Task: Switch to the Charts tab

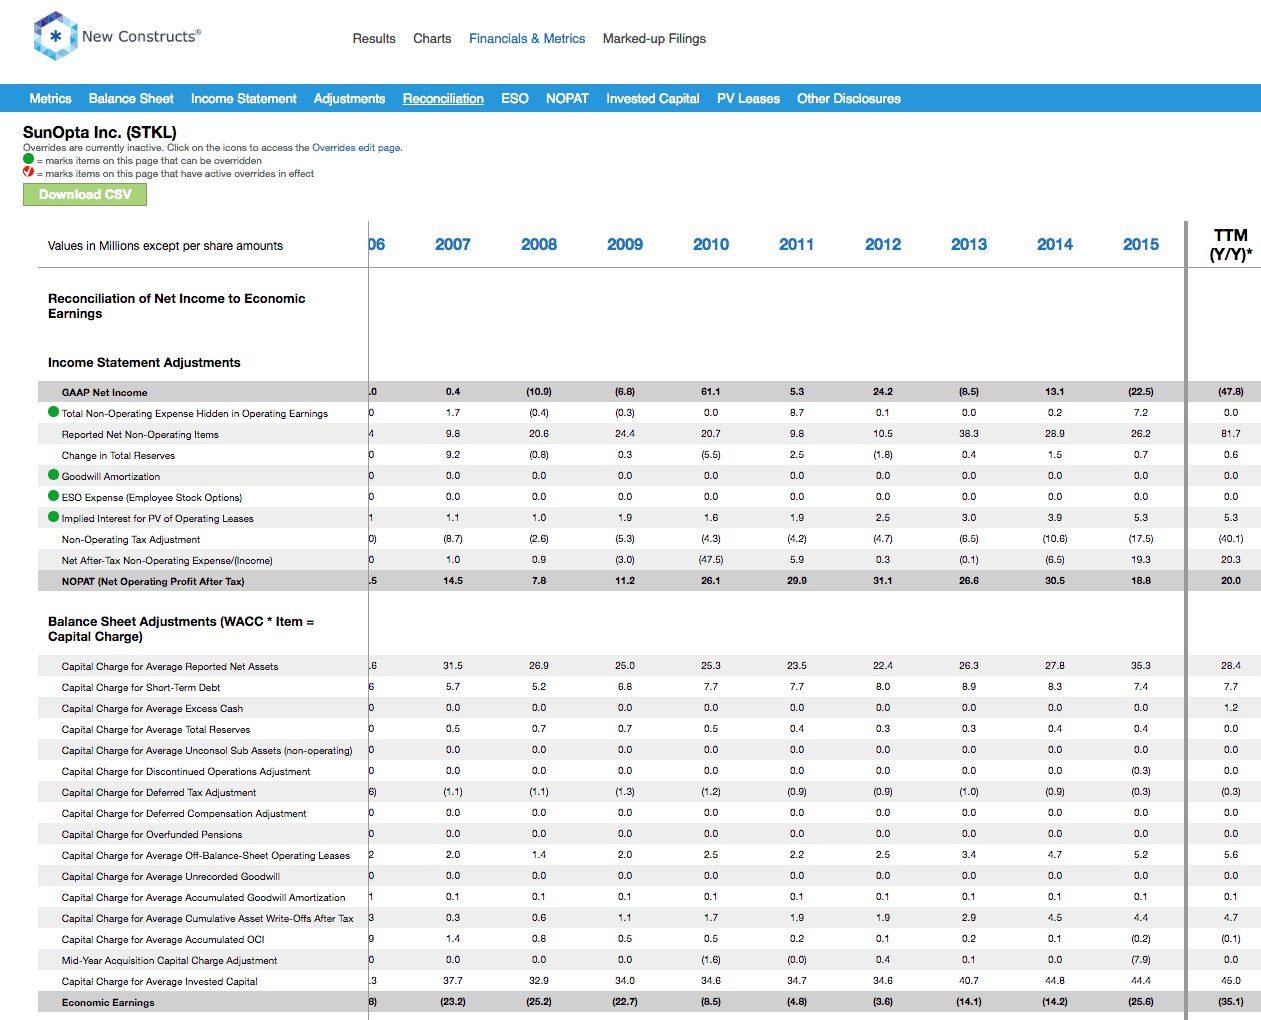Action: pos(432,39)
